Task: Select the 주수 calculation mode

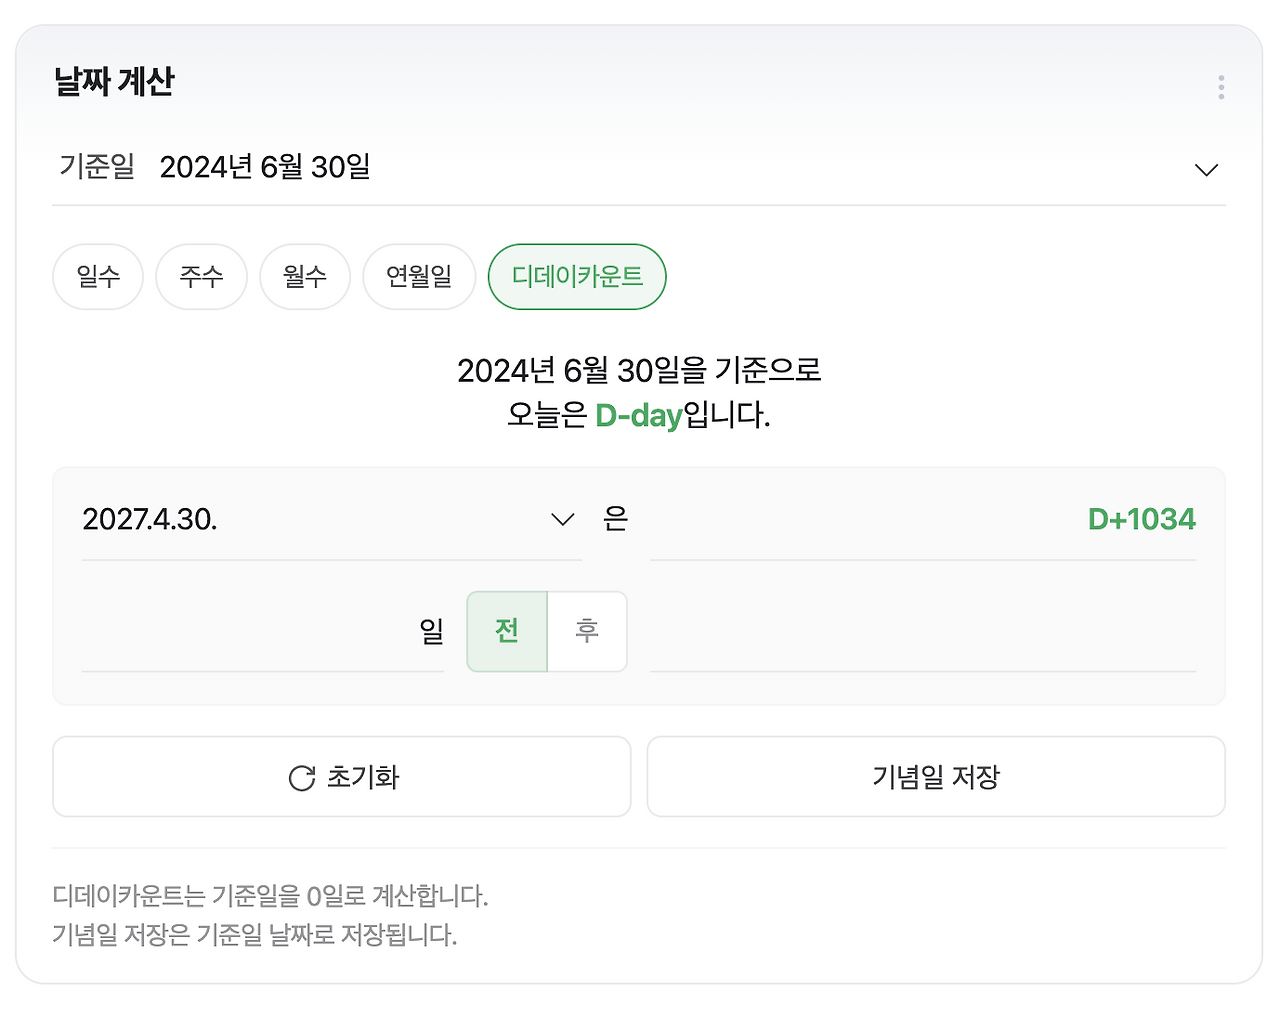Action: pyautogui.click(x=201, y=277)
